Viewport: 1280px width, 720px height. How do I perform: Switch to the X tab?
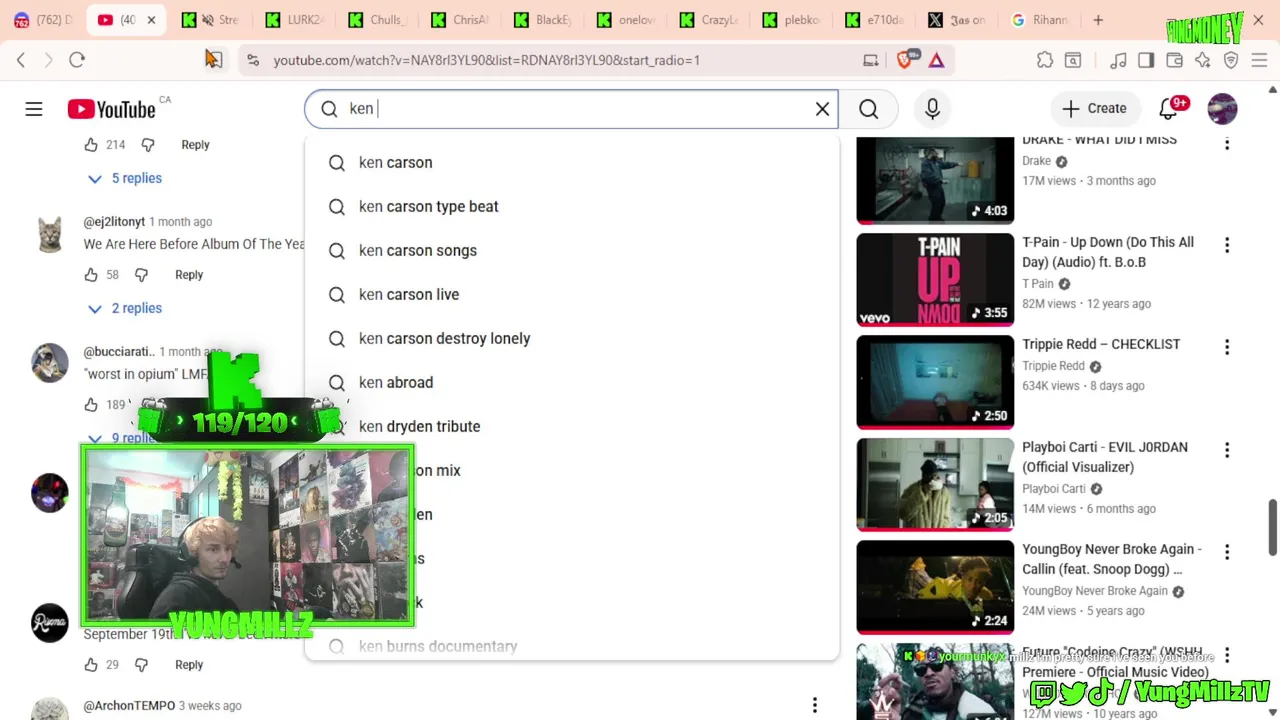click(x=956, y=20)
